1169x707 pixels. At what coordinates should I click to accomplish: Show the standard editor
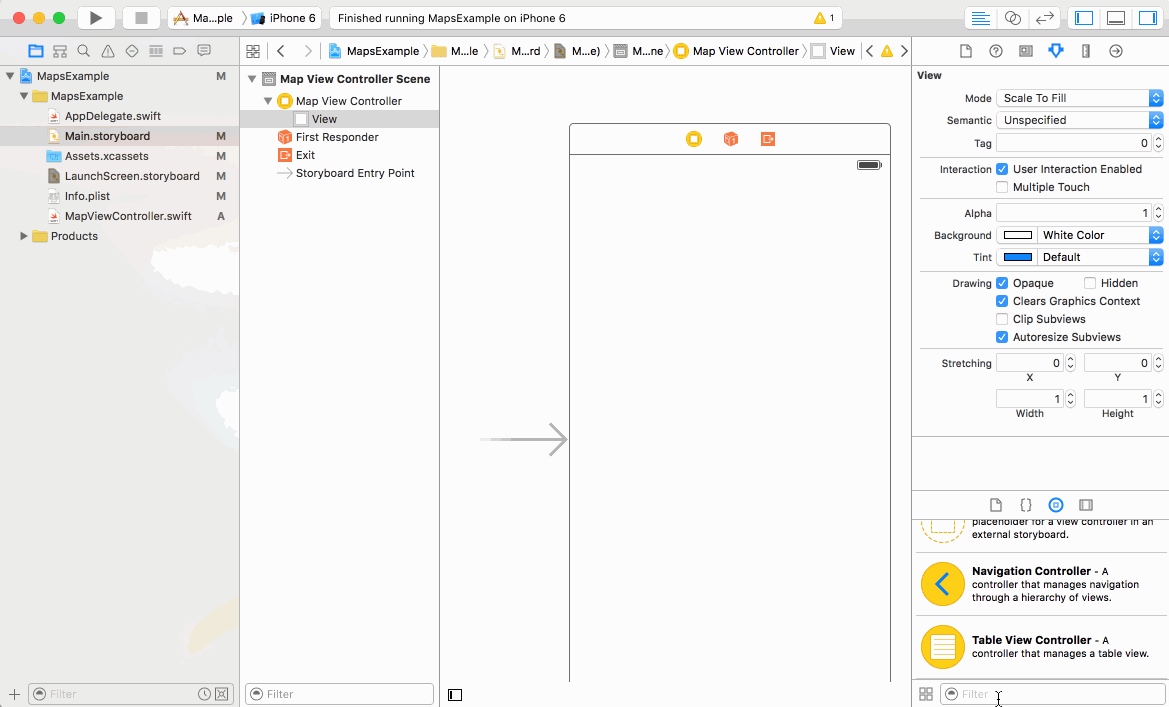(980, 18)
